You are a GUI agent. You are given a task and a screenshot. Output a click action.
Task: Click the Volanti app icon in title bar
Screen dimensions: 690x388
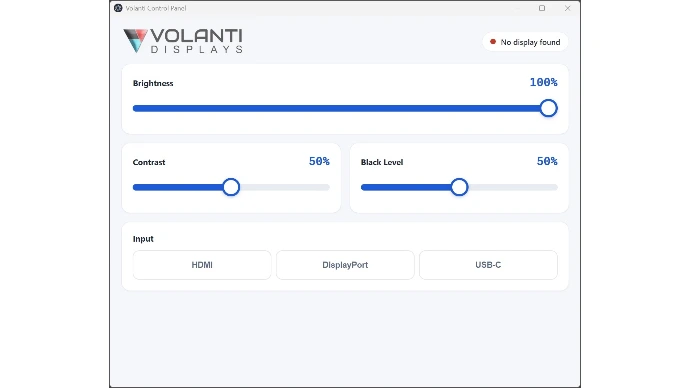pyautogui.click(x=118, y=8)
